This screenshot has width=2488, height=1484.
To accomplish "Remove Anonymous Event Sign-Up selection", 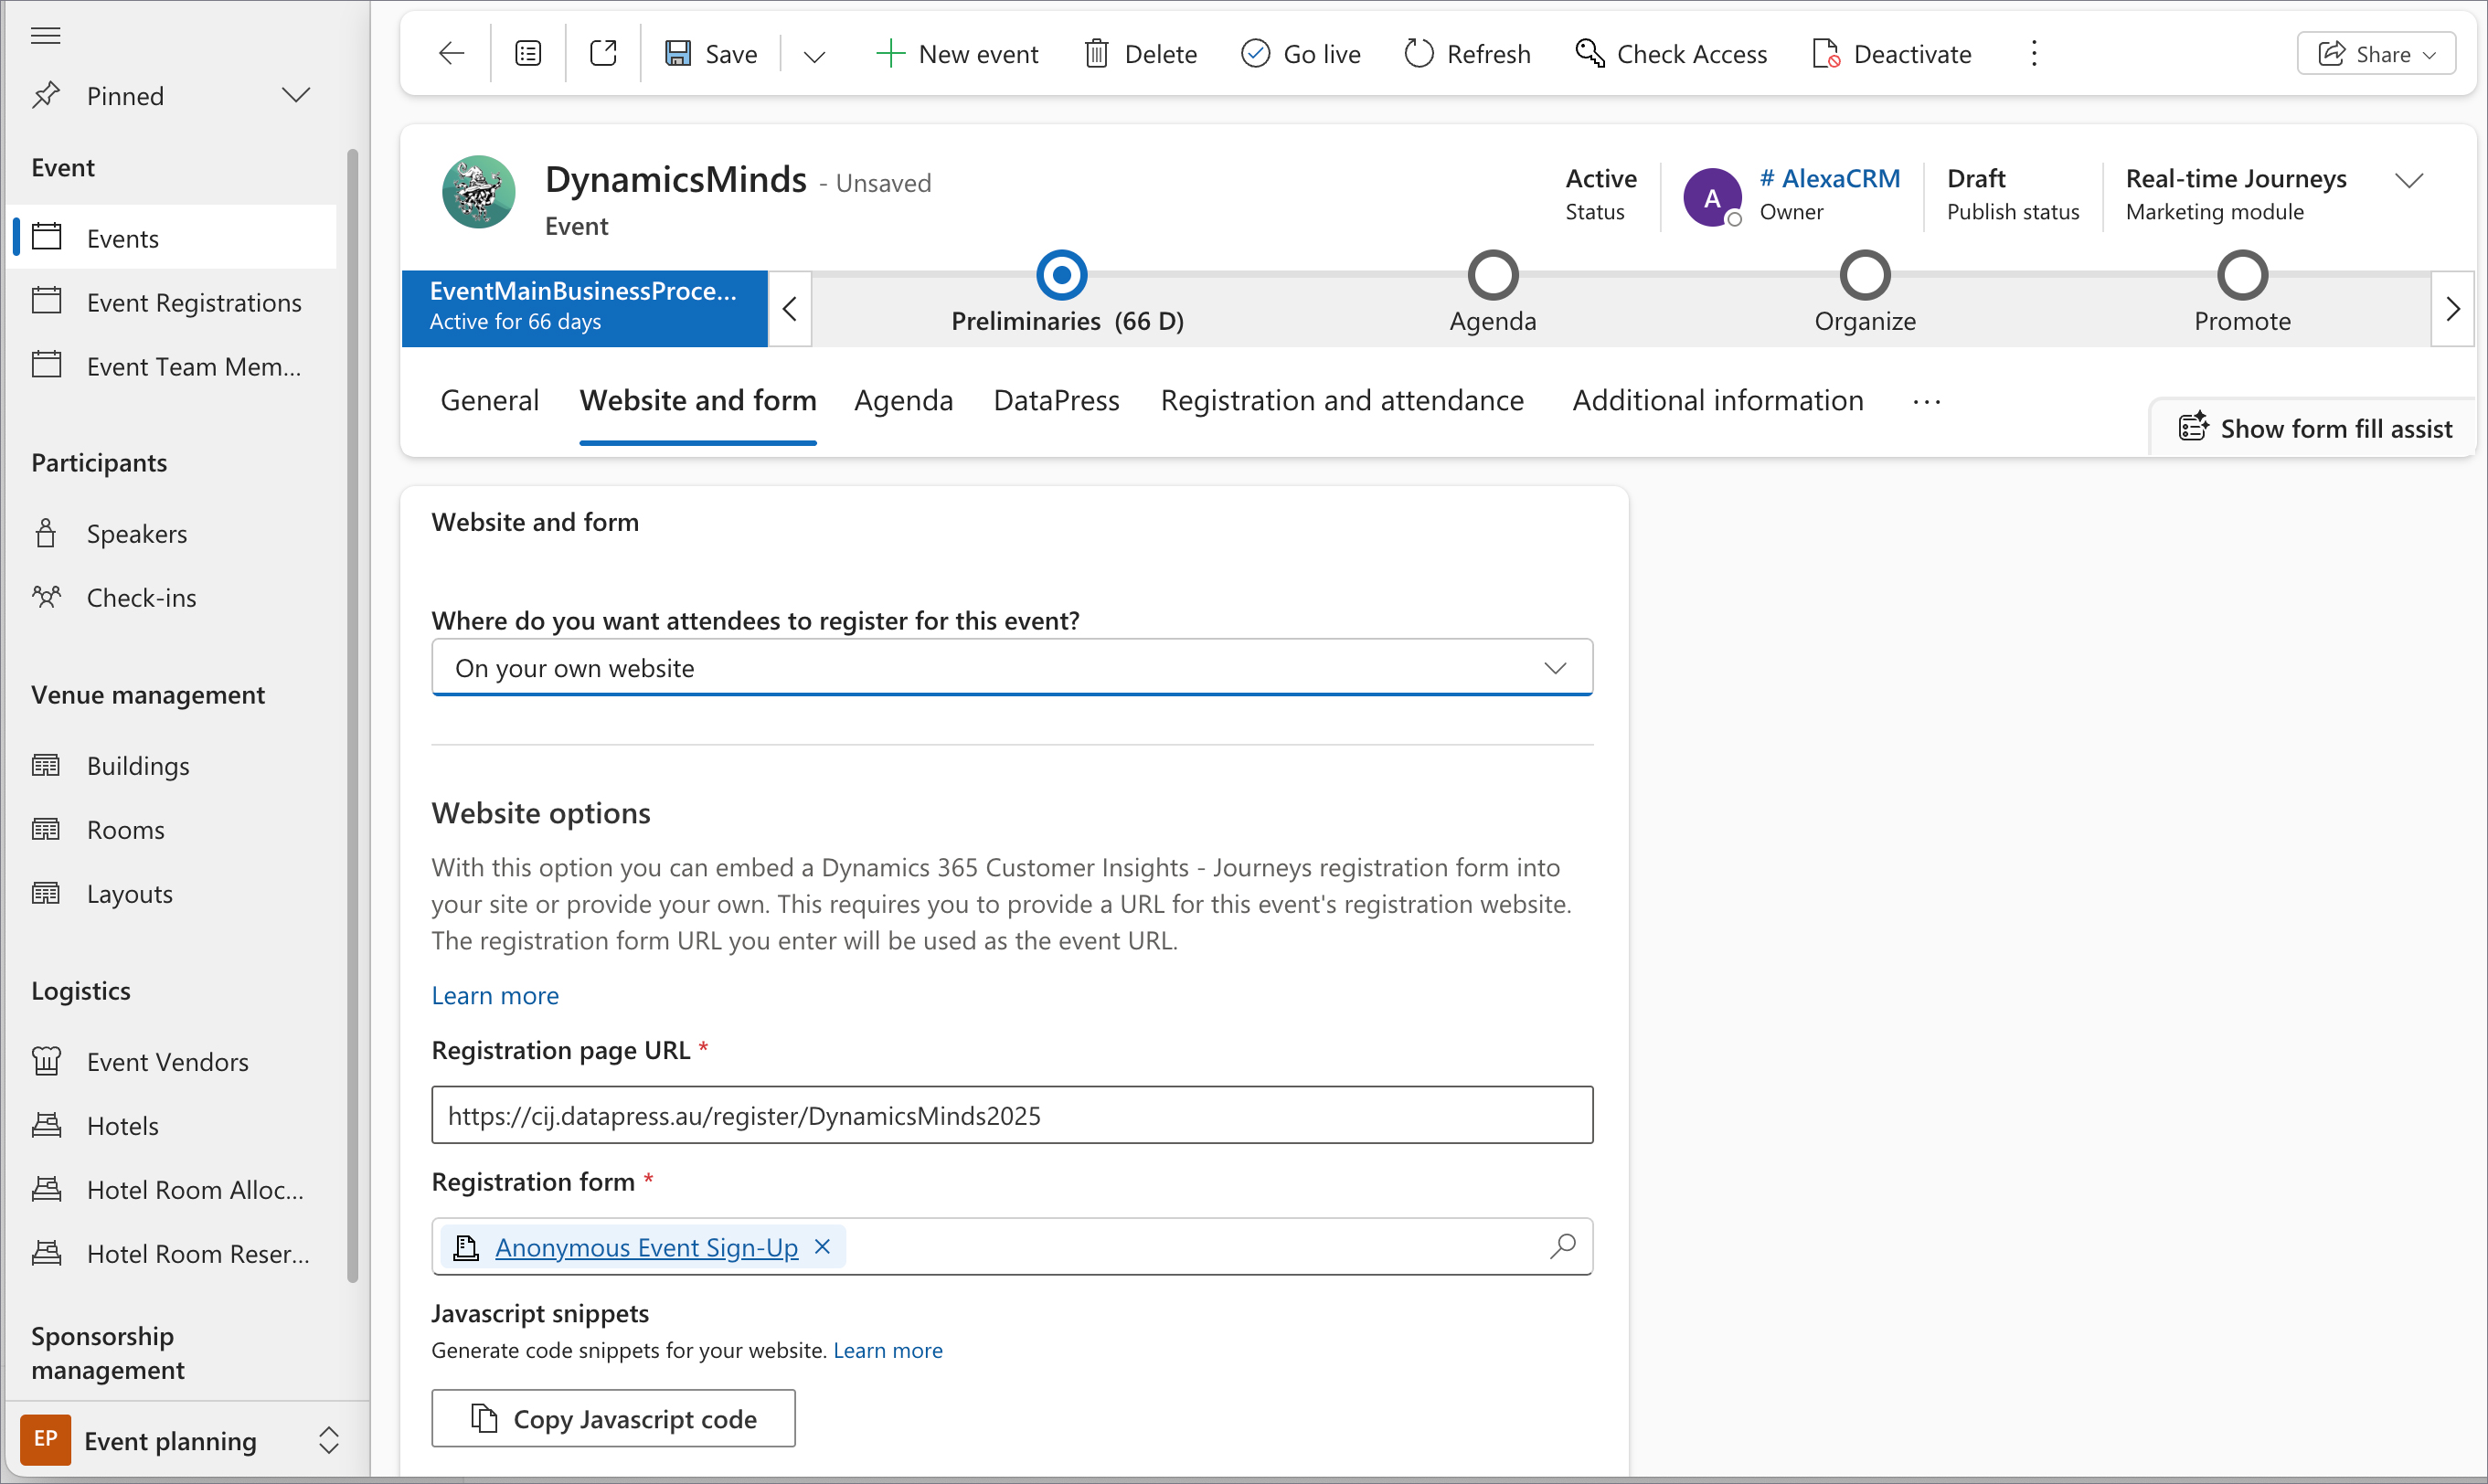I will pos(822,1246).
